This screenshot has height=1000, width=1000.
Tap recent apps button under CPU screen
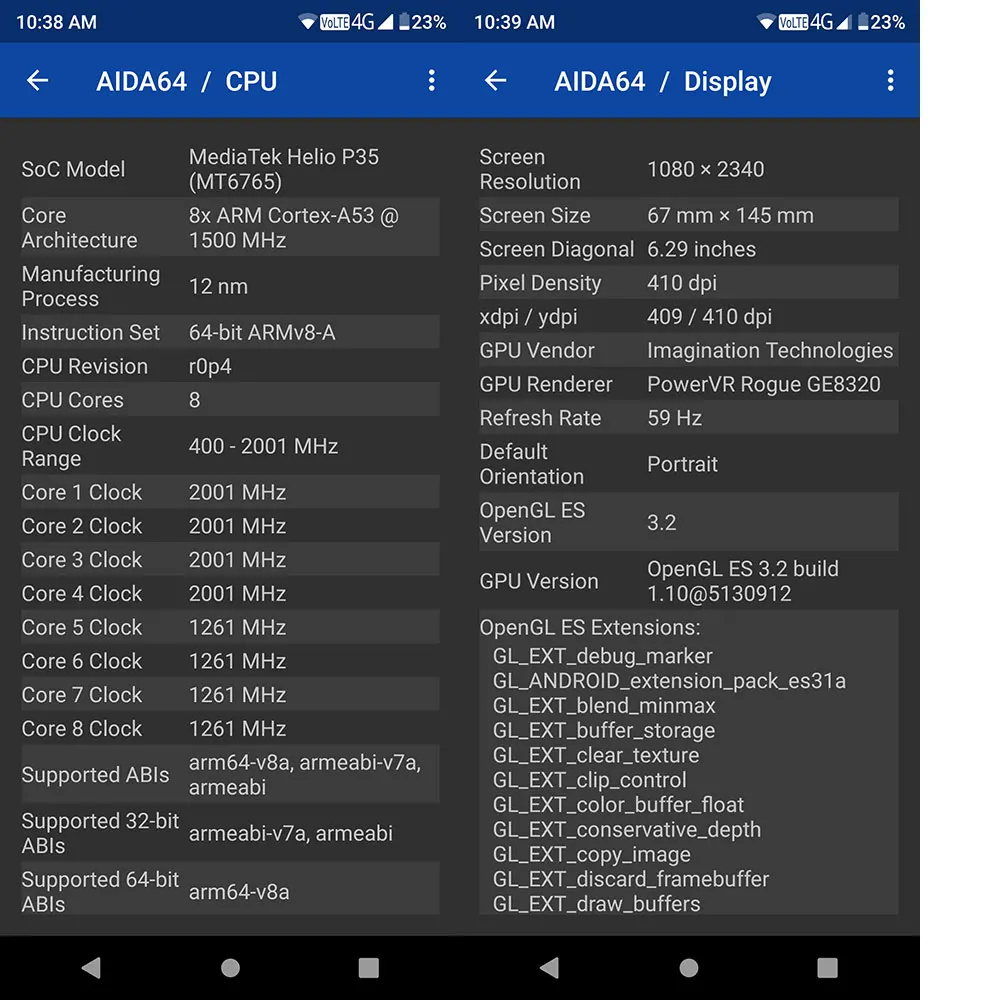[x=369, y=967]
